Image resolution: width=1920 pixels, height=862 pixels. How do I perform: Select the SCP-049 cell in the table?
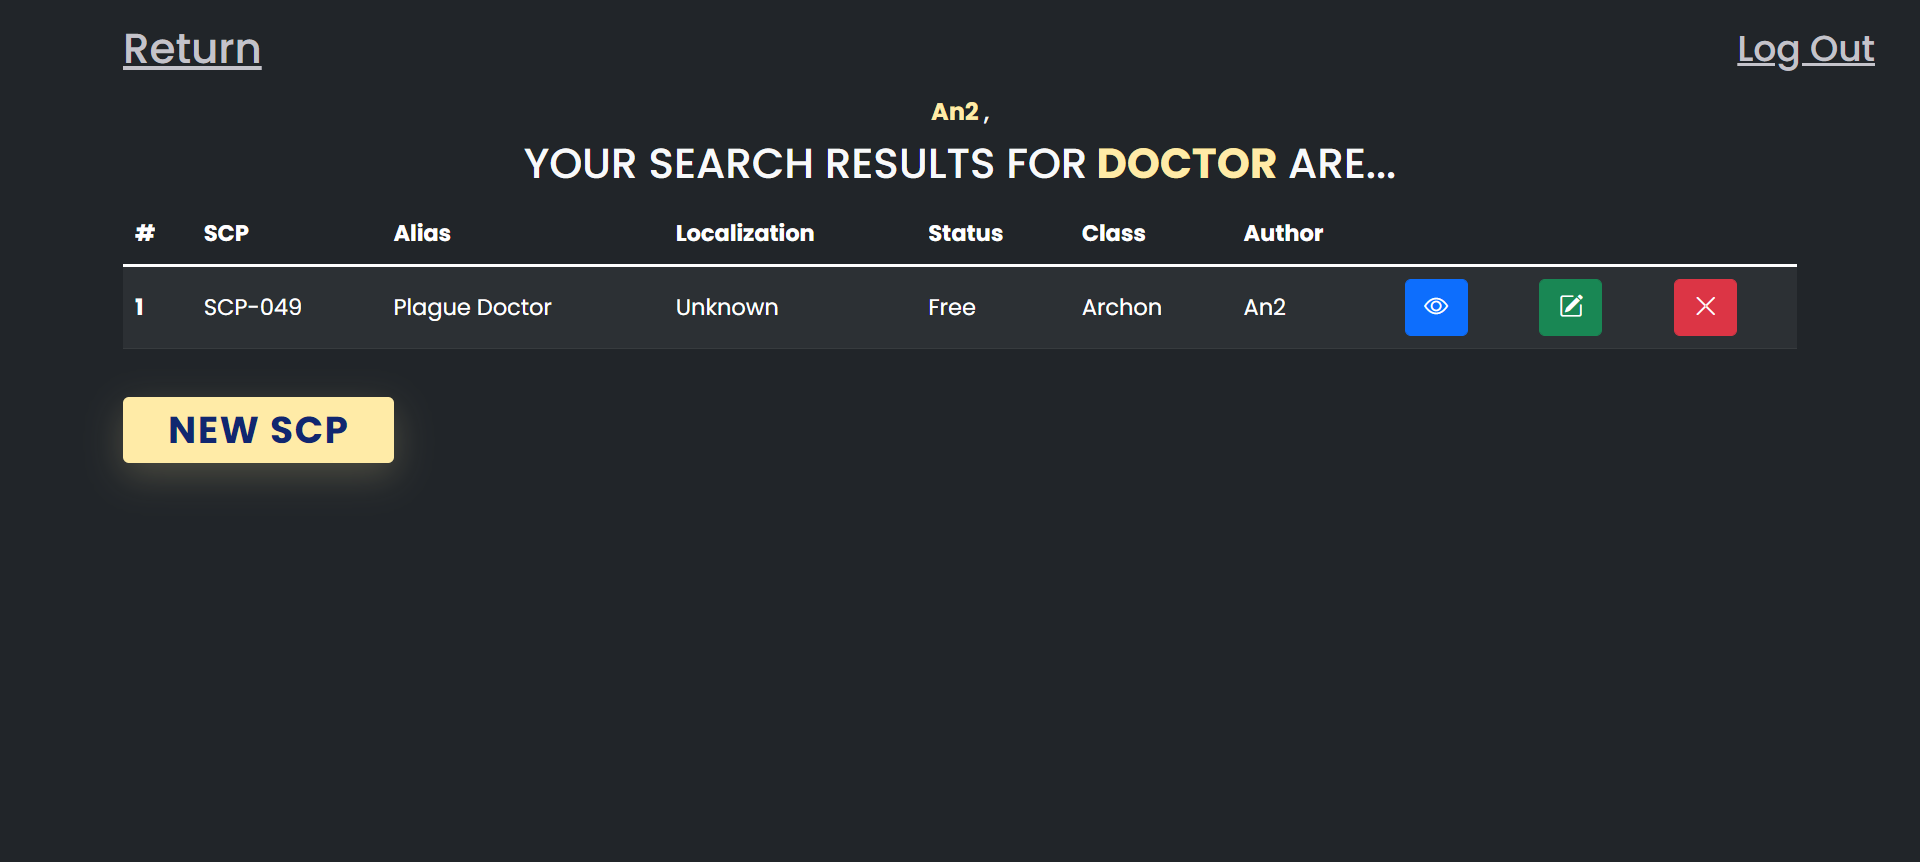(x=253, y=307)
